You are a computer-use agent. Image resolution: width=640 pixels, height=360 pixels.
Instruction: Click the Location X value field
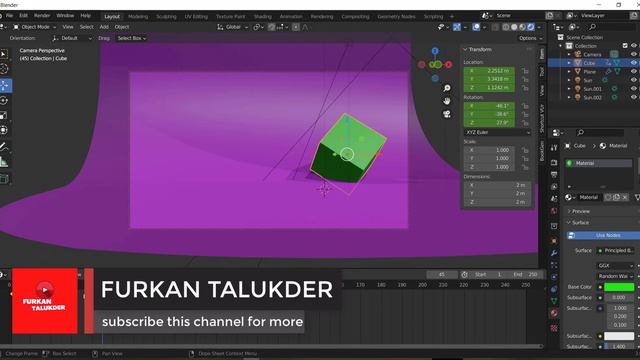(x=489, y=71)
